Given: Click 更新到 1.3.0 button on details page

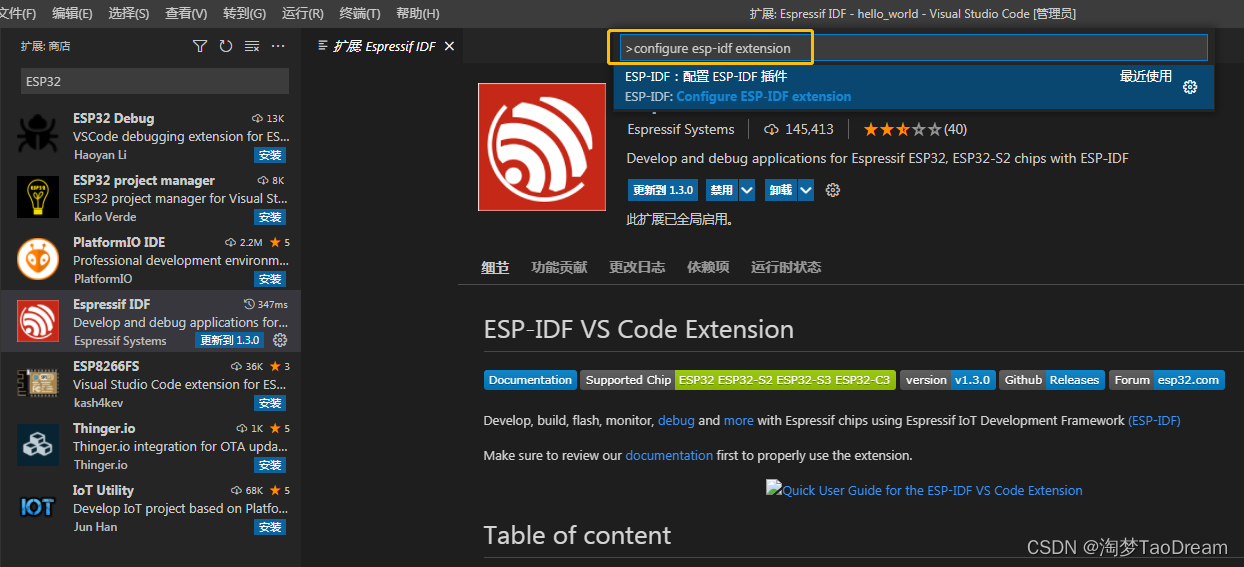Looking at the screenshot, I should click(x=662, y=190).
